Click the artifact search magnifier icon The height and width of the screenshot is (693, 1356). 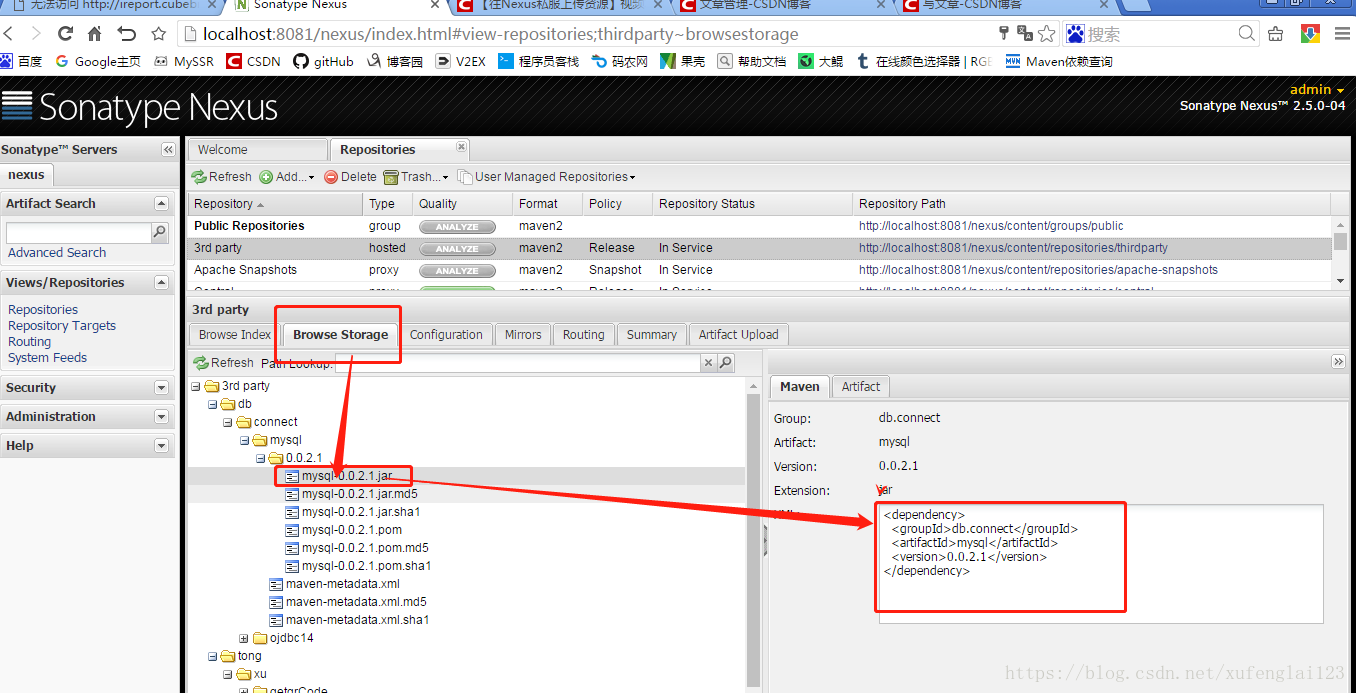click(x=160, y=232)
